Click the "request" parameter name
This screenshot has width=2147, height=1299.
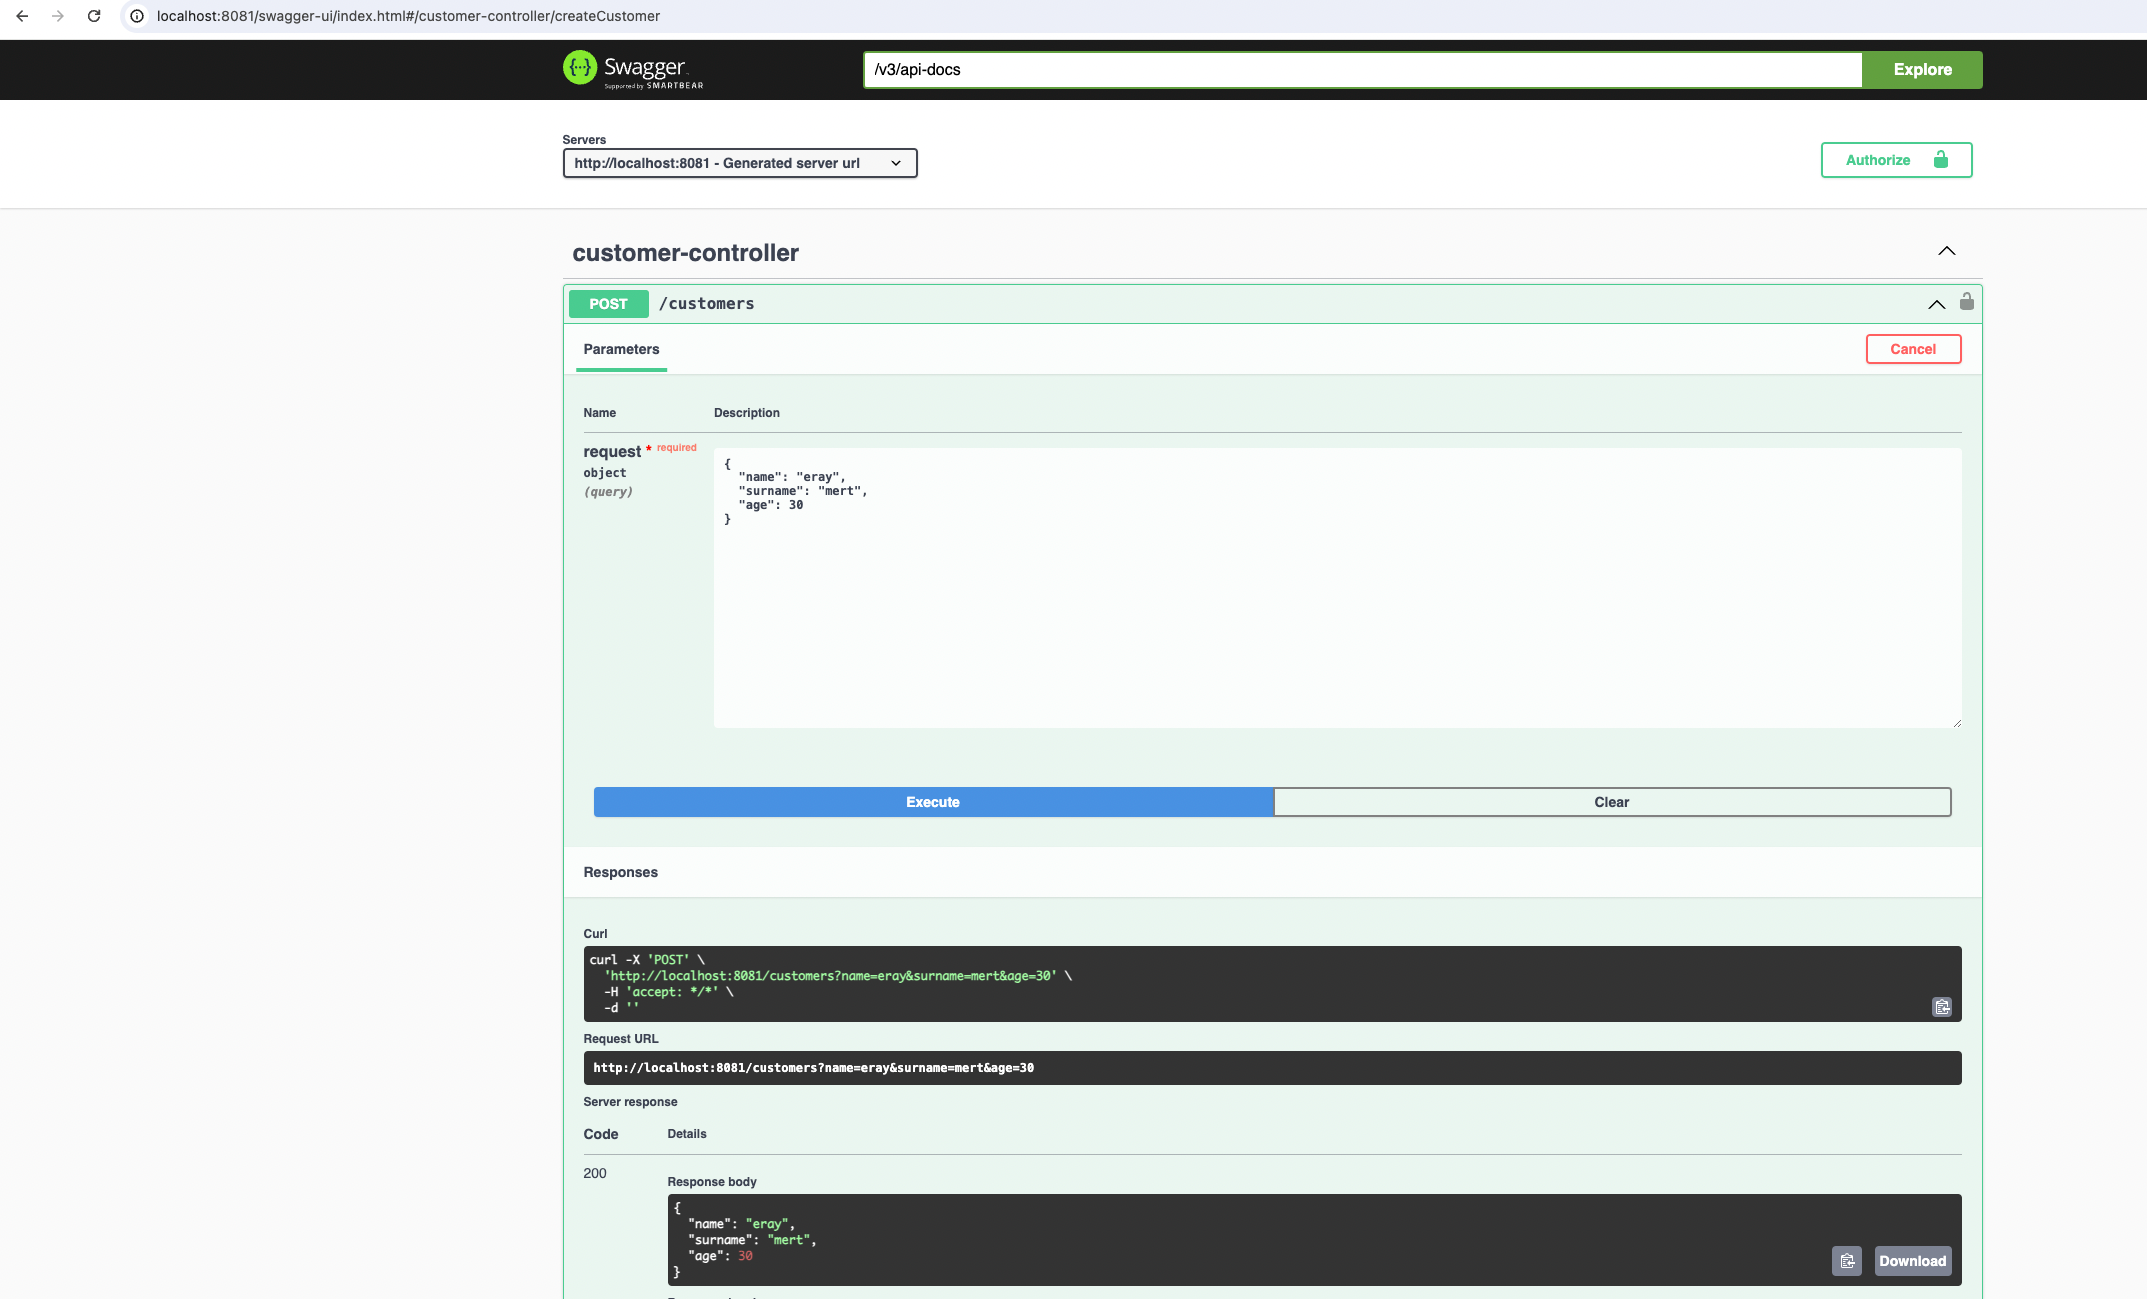tap(612, 452)
